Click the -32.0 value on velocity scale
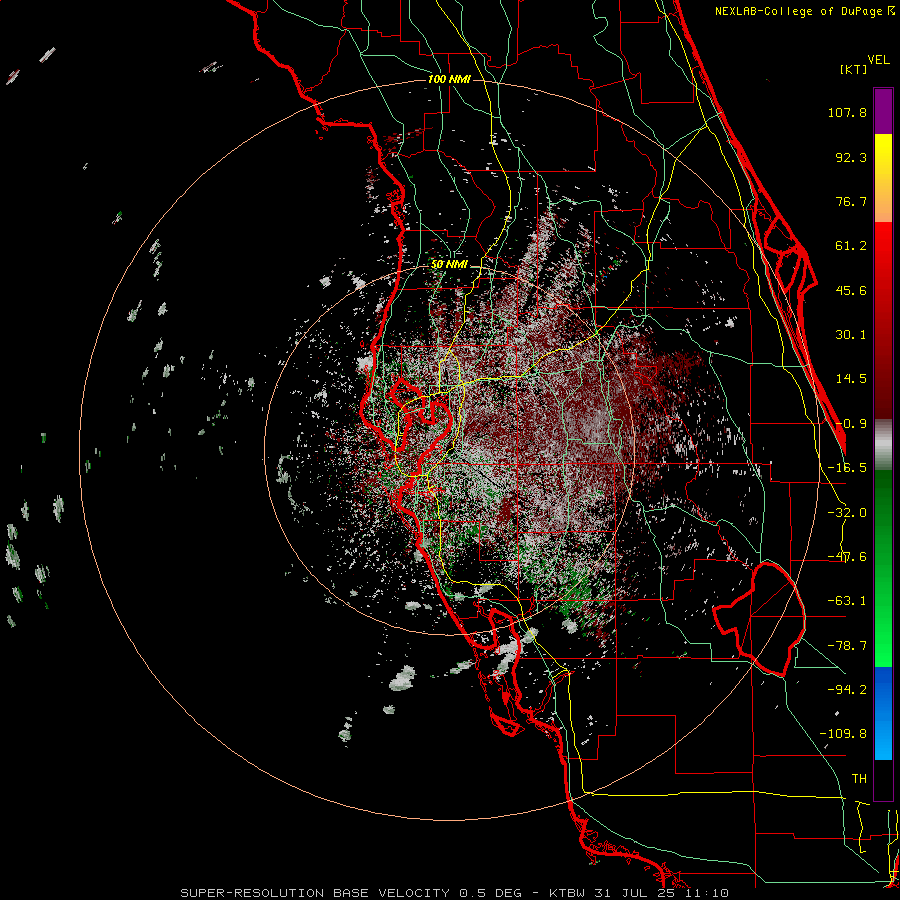The height and width of the screenshot is (900, 900). point(847,513)
